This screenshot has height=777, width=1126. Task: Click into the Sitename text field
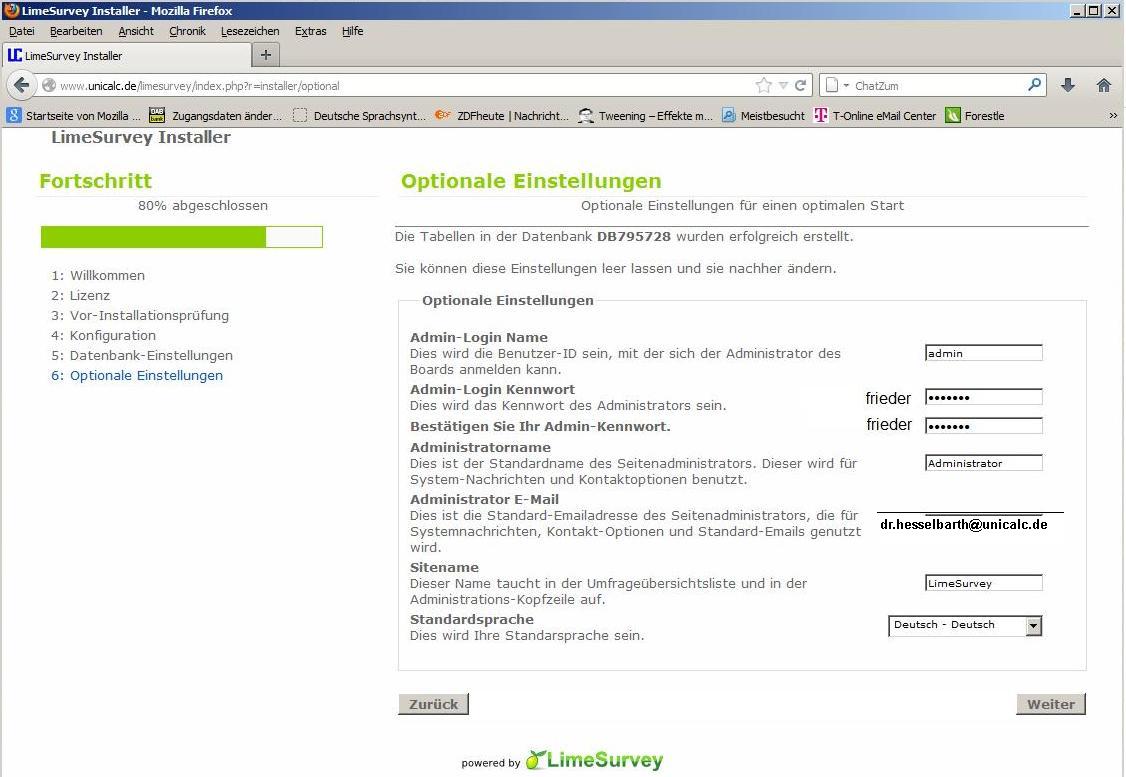pyautogui.click(x=983, y=583)
